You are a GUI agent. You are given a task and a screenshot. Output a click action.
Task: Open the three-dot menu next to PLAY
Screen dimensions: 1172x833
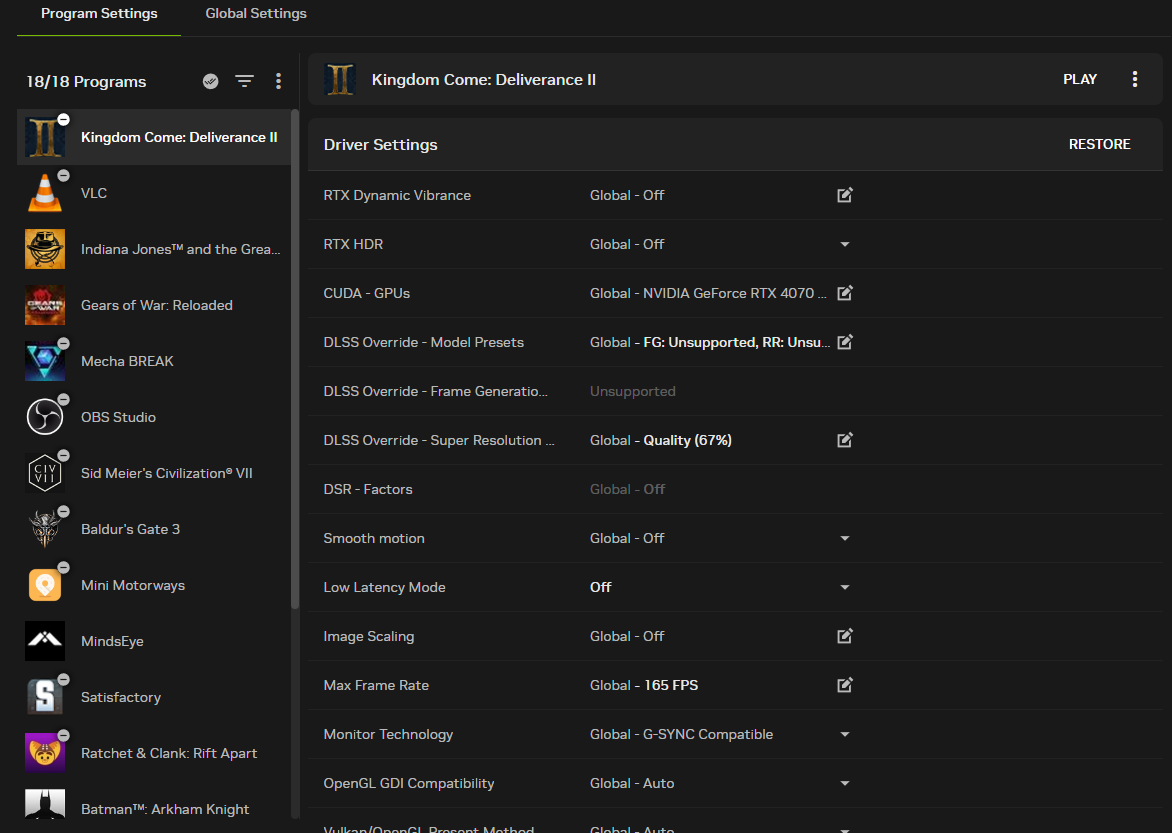point(1135,79)
